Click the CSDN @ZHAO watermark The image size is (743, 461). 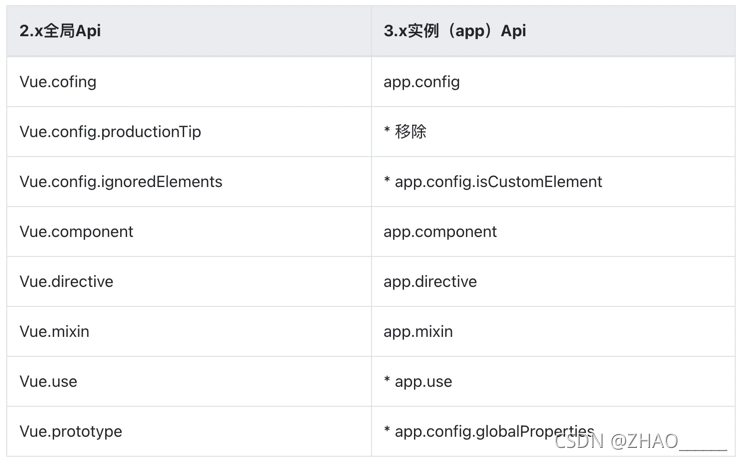(640, 442)
